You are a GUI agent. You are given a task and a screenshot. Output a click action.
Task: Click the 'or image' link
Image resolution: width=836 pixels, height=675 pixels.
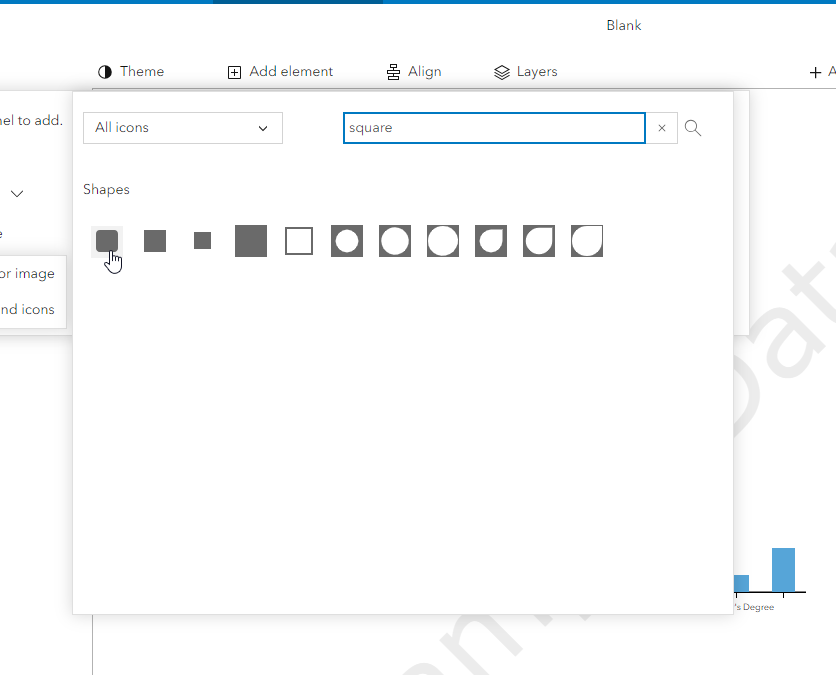coord(26,273)
